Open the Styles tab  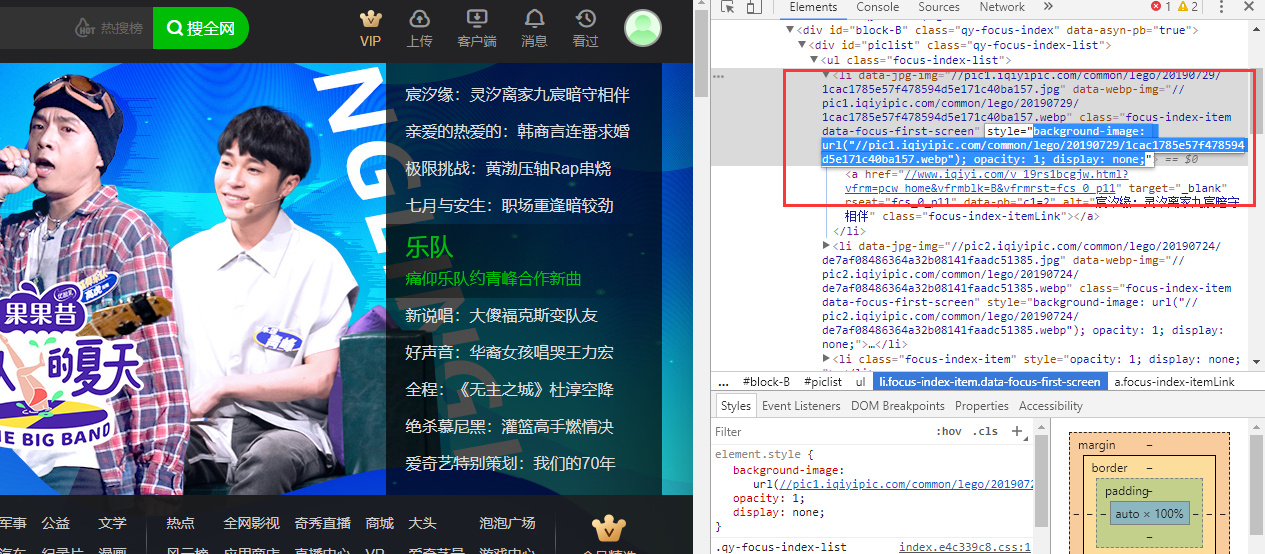pos(735,406)
